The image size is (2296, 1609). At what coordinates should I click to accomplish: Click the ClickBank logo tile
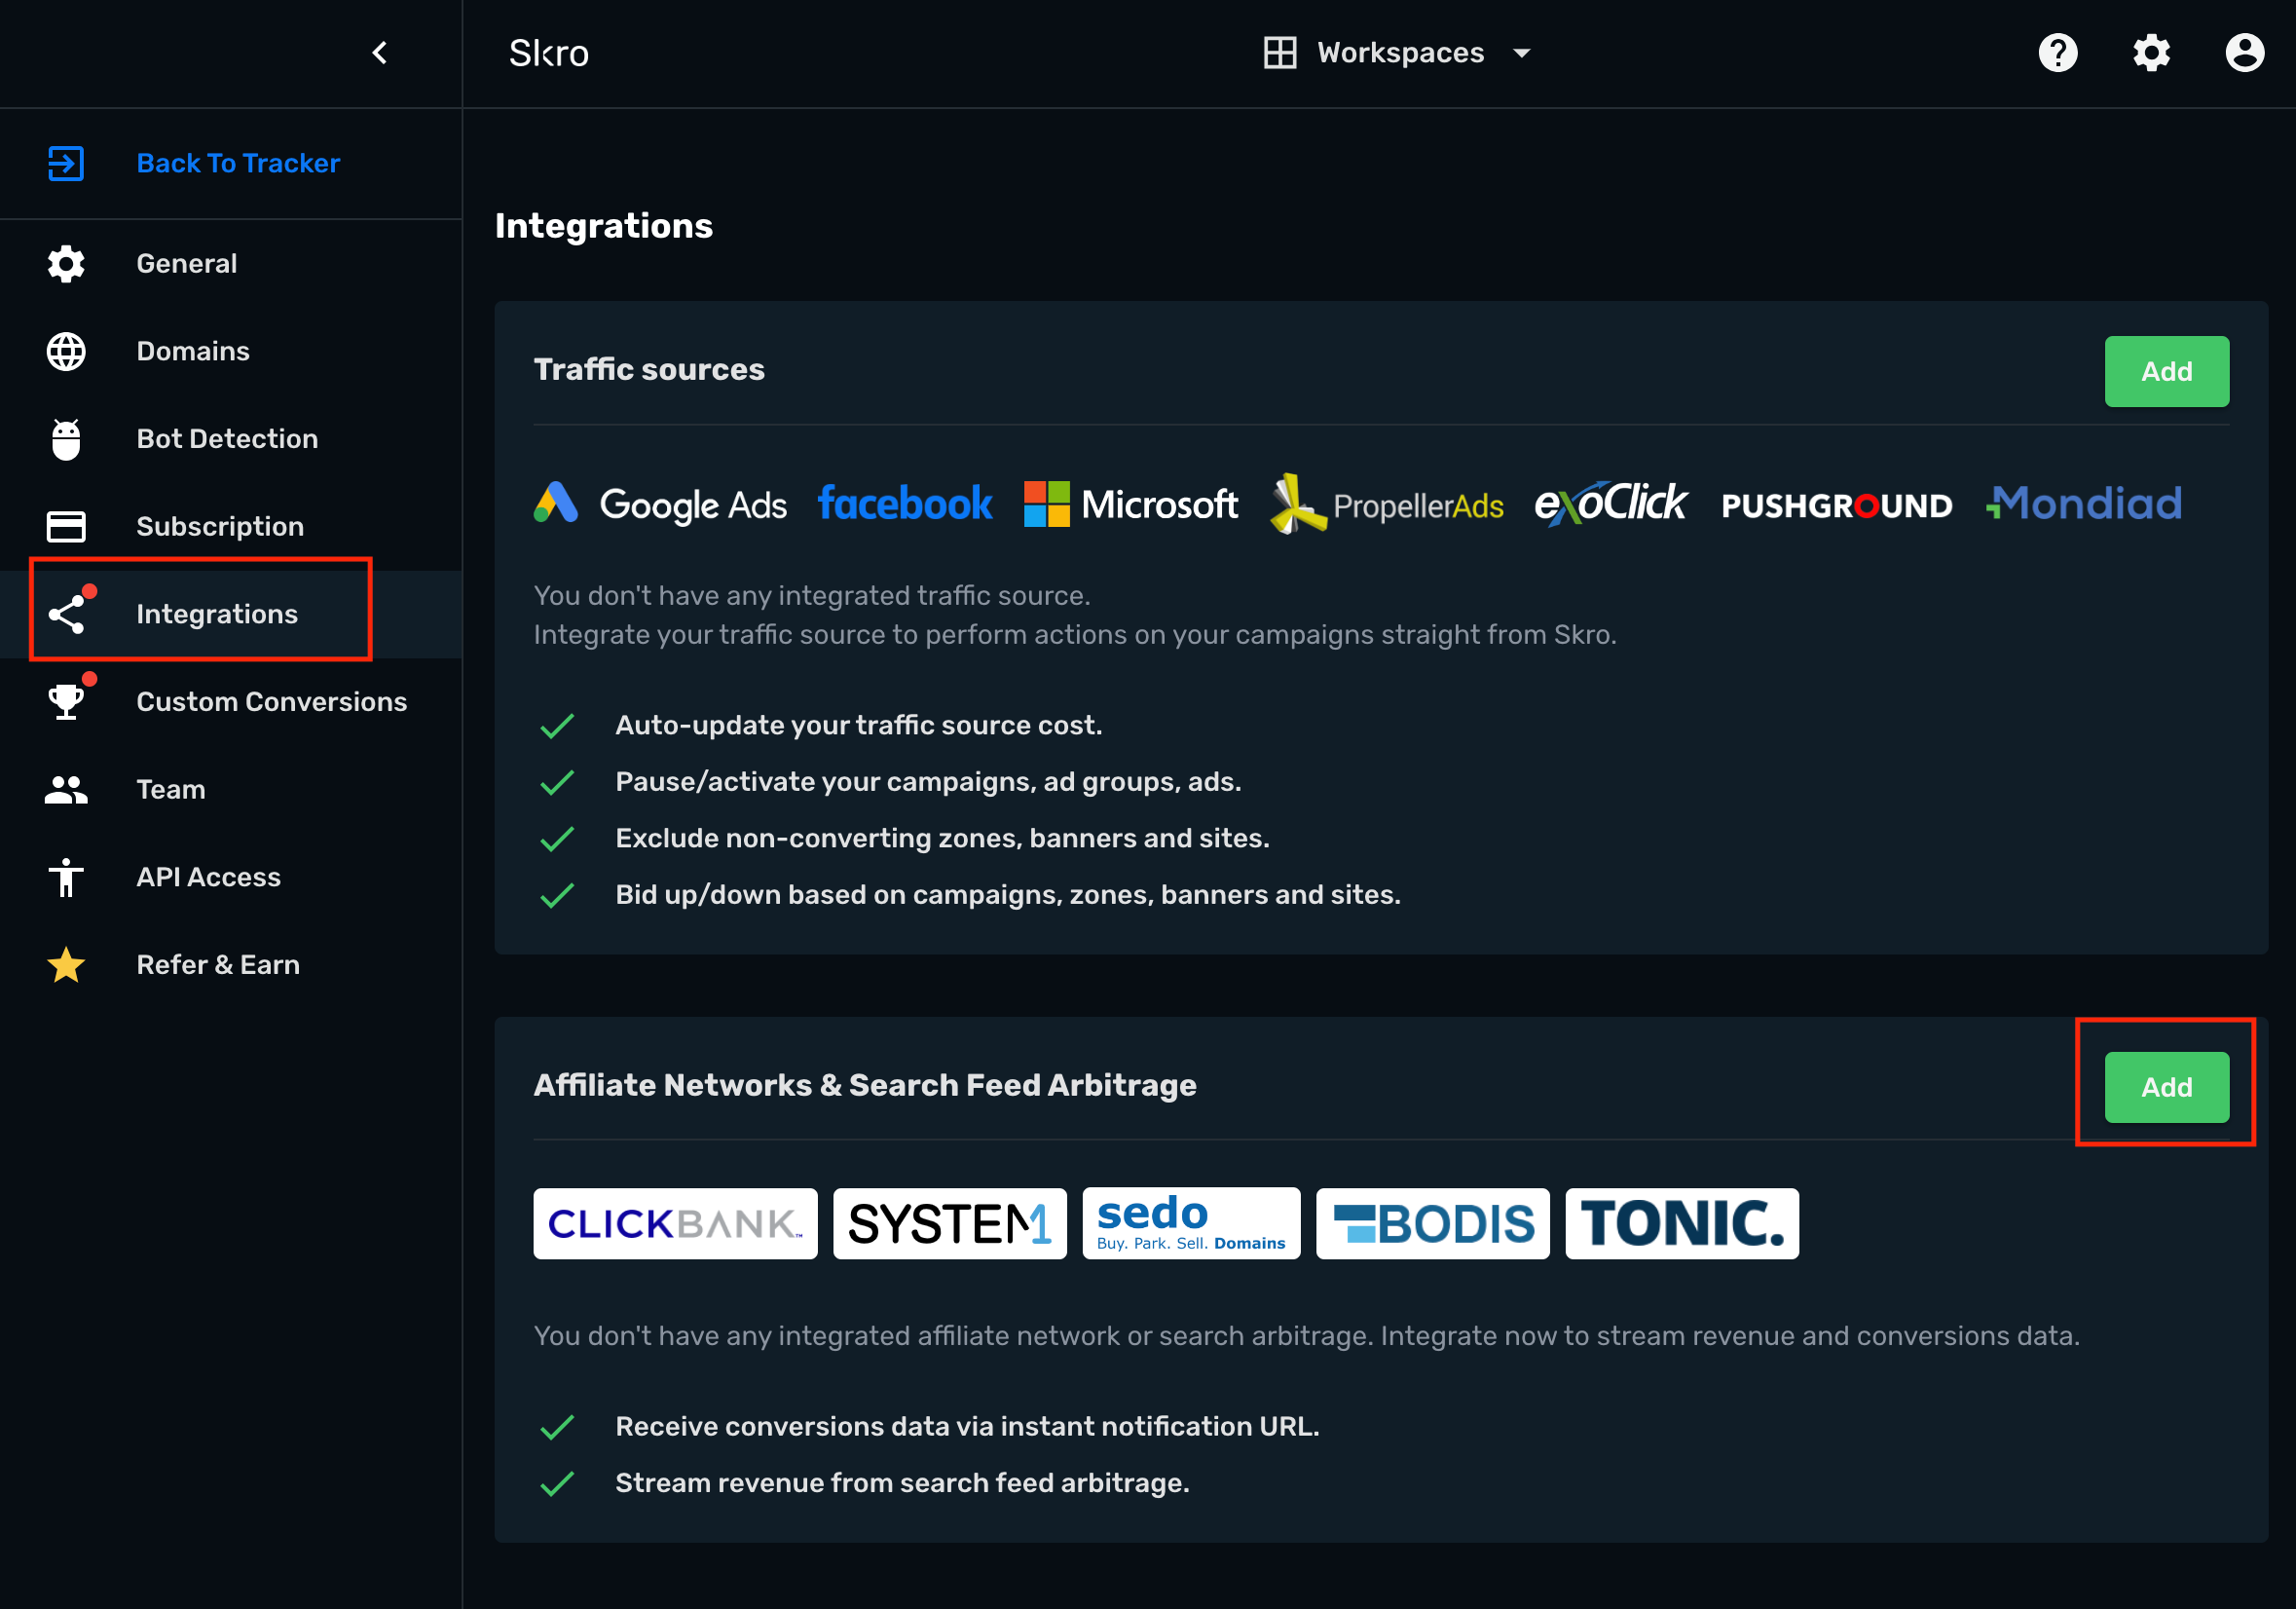point(675,1223)
